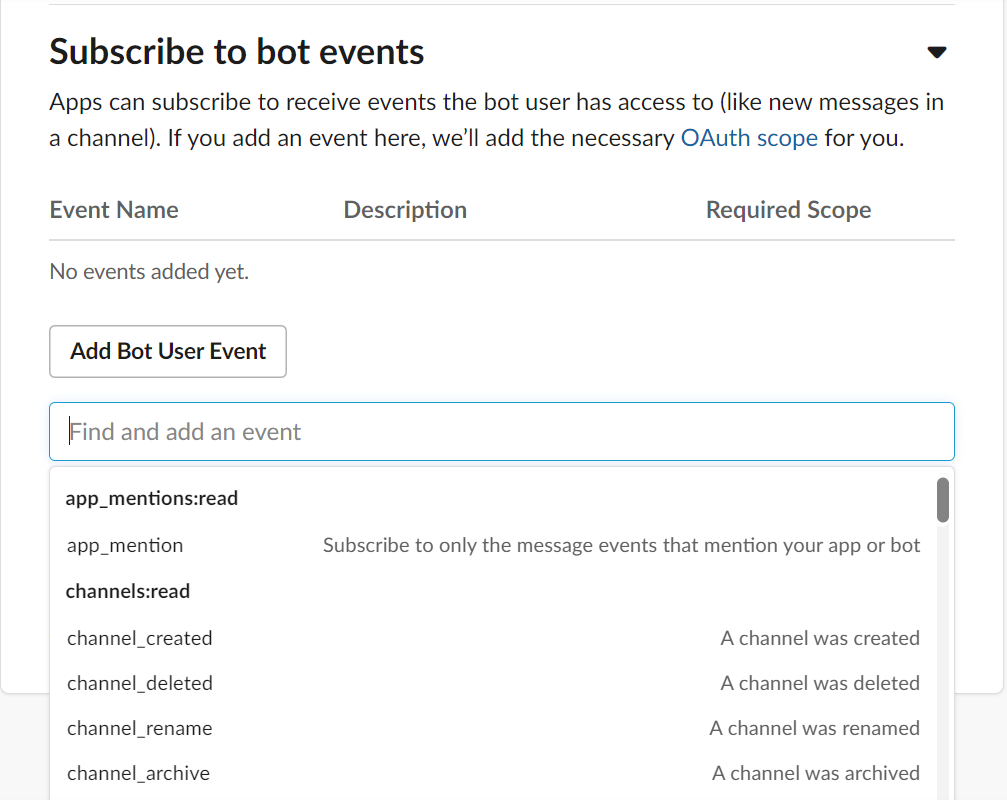Click the Subscribe to bot events heading
Screen dimensions: 1007x800
point(236,51)
